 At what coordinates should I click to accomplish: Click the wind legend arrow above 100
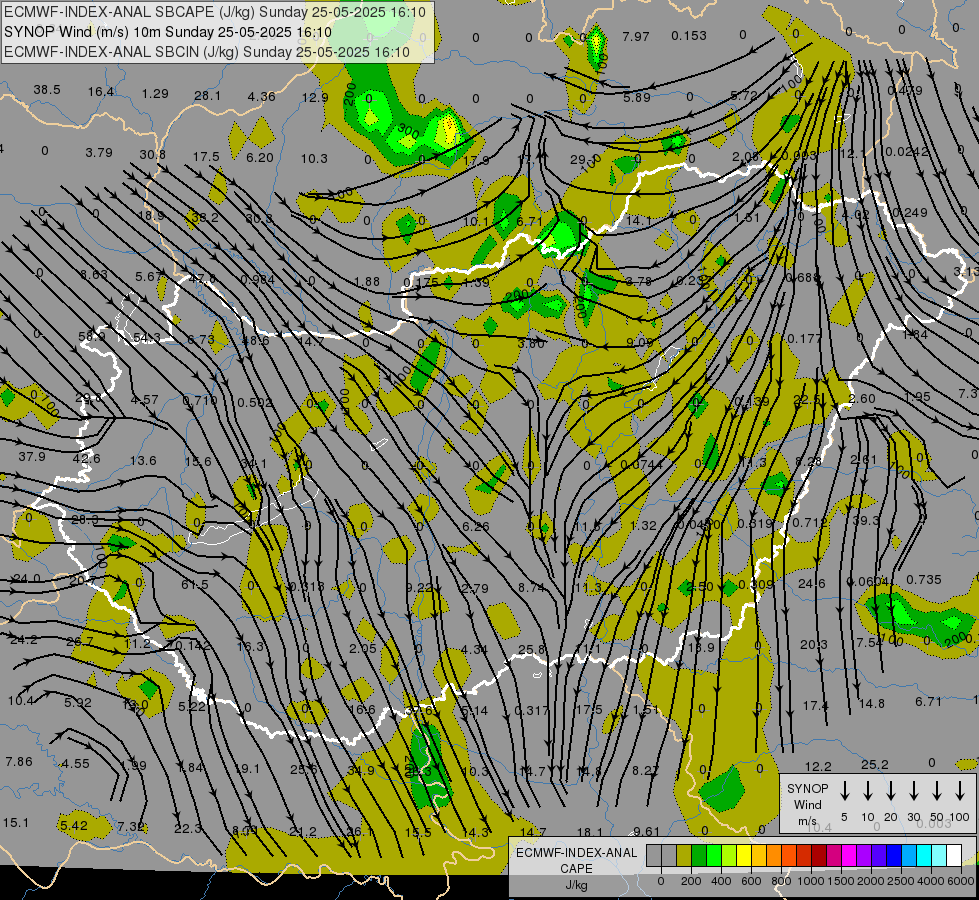[x=960, y=791]
